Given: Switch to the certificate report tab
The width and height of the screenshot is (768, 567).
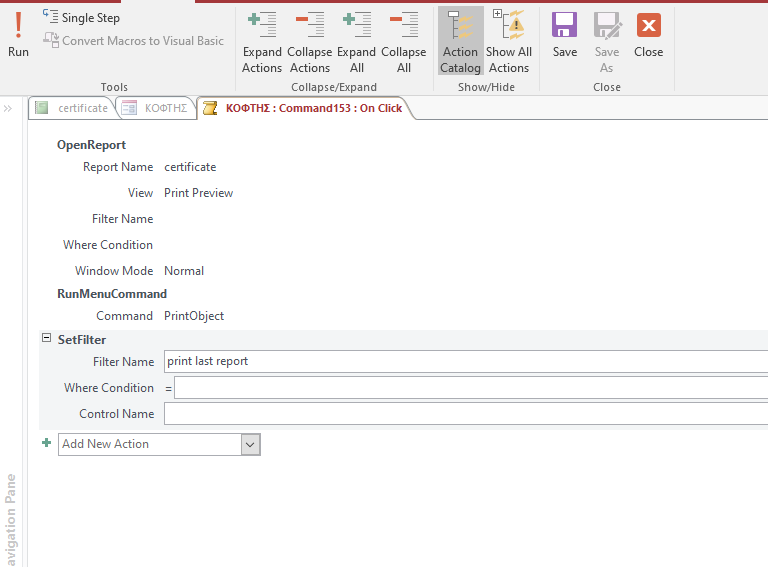Looking at the screenshot, I should tap(72, 108).
